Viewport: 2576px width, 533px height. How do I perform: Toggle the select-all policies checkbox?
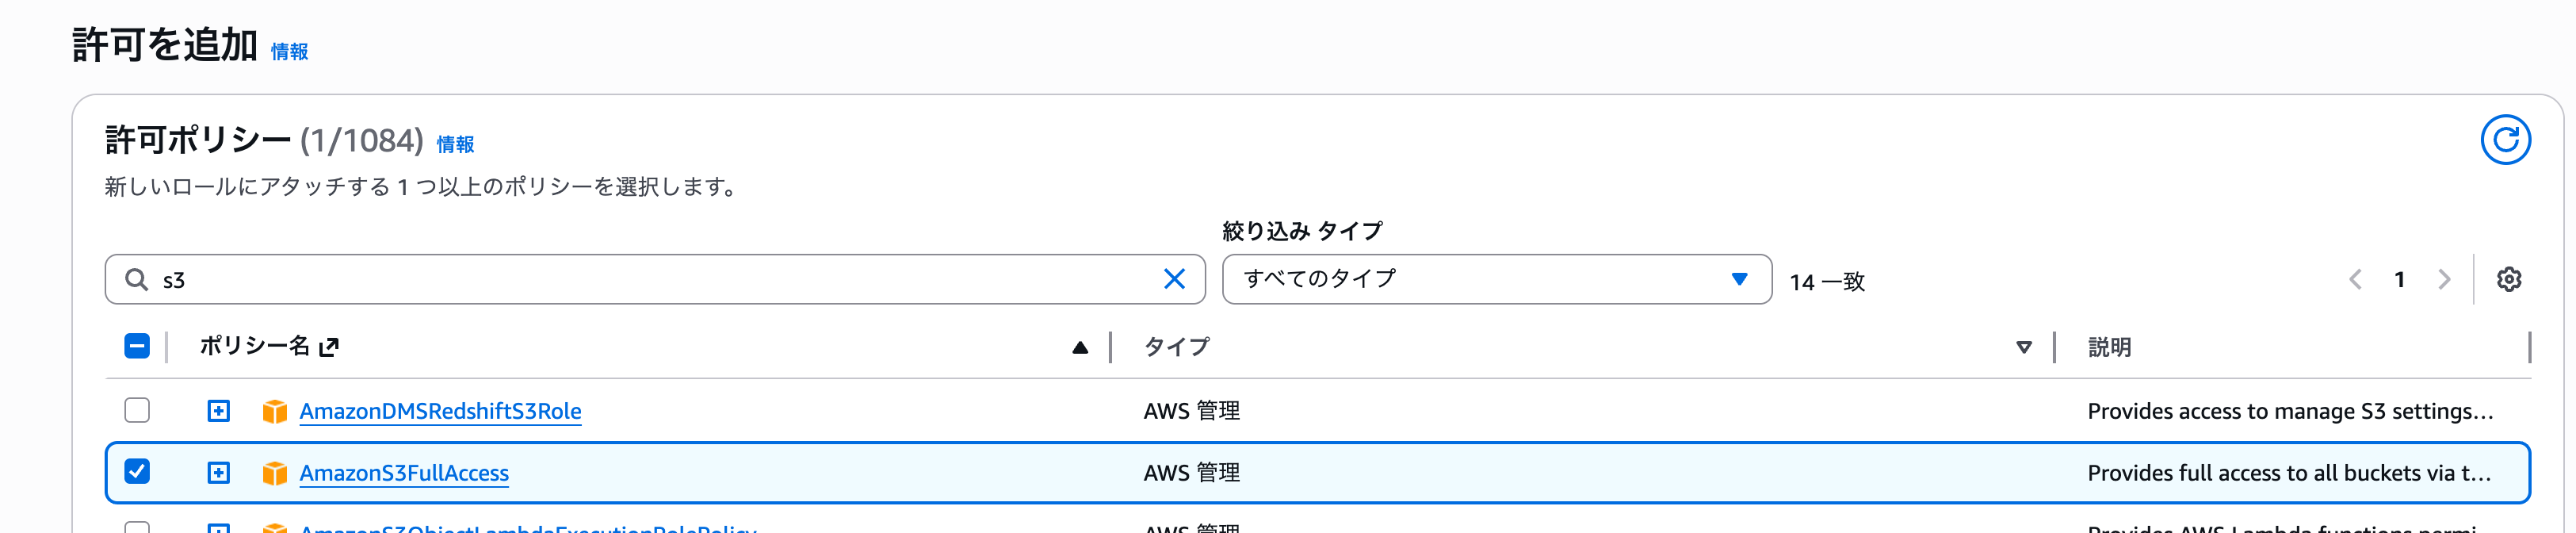pyautogui.click(x=137, y=346)
